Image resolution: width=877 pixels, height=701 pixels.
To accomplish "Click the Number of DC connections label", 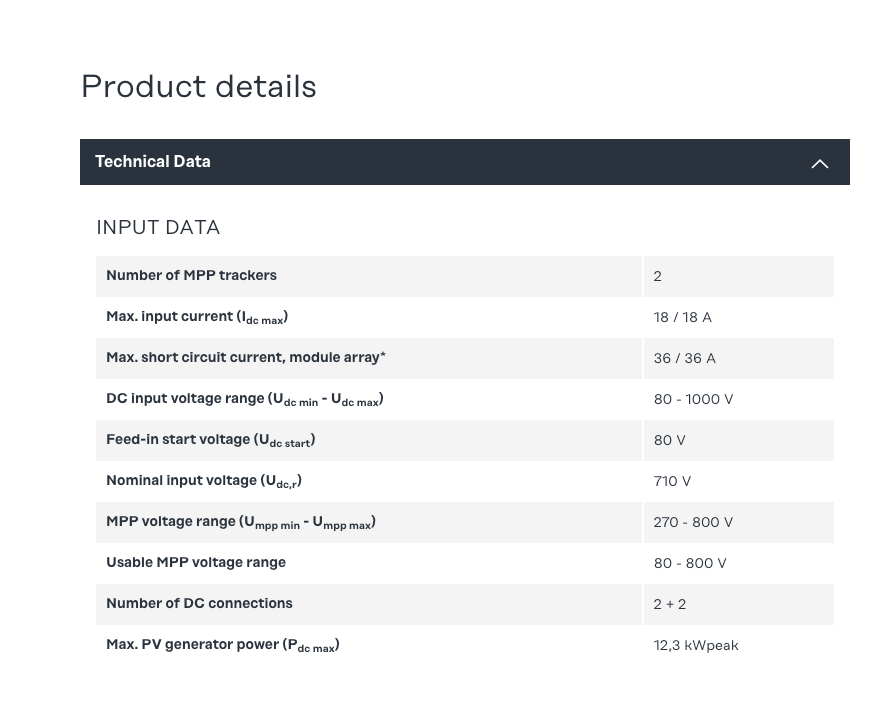I will 199,604.
